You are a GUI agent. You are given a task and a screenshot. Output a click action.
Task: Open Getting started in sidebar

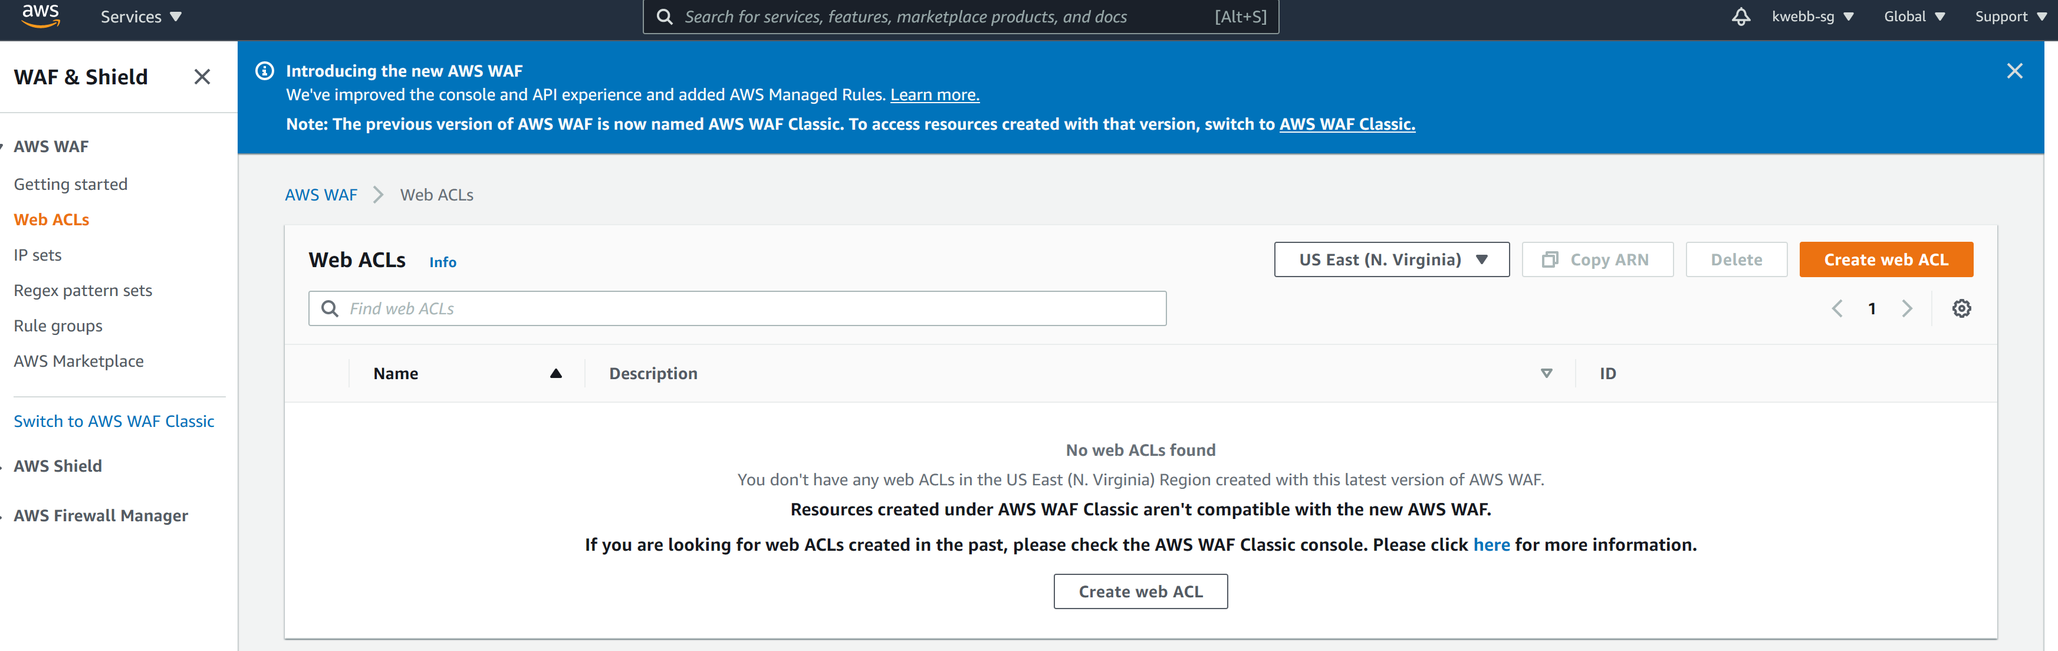tap(71, 184)
